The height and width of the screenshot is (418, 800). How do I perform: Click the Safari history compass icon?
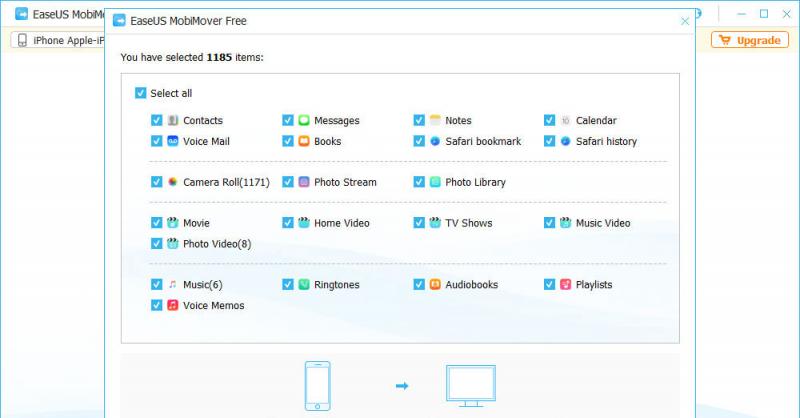[565, 141]
